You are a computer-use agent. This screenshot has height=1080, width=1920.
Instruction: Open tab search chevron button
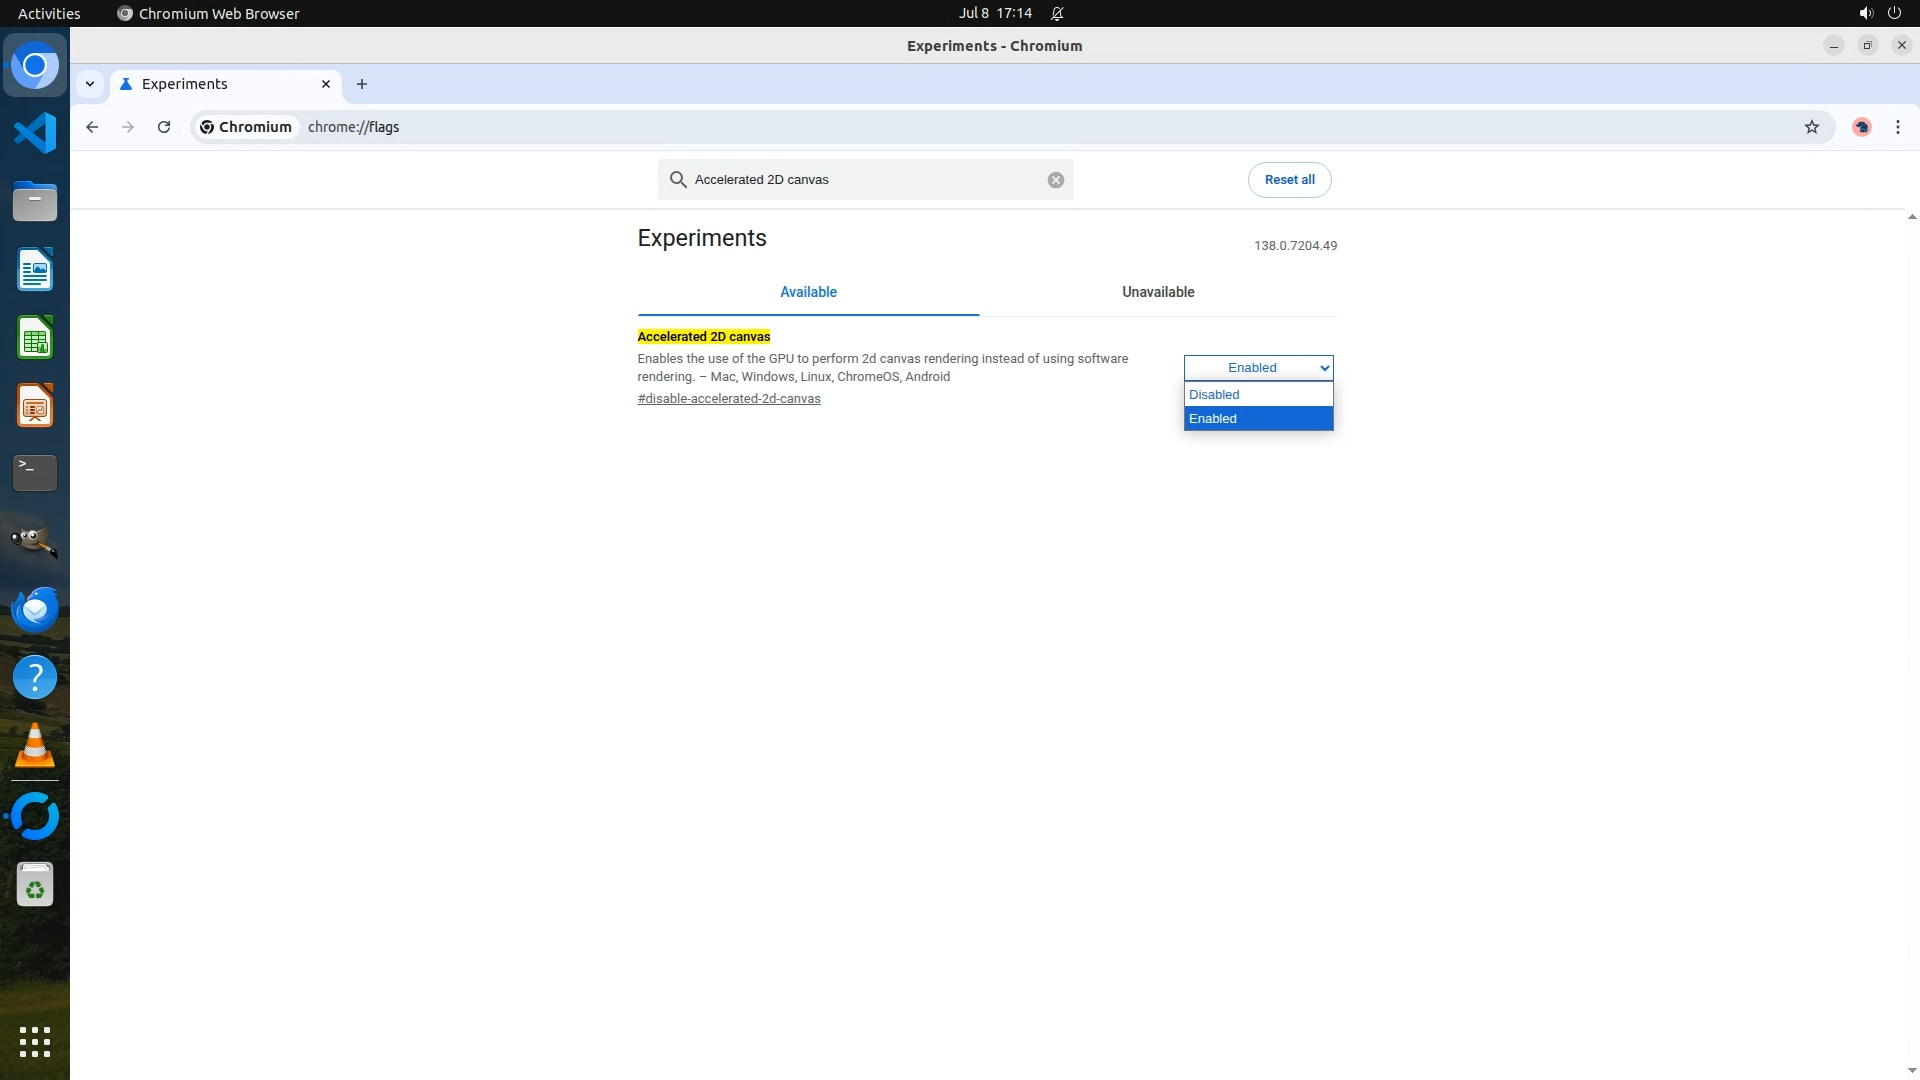click(x=90, y=84)
